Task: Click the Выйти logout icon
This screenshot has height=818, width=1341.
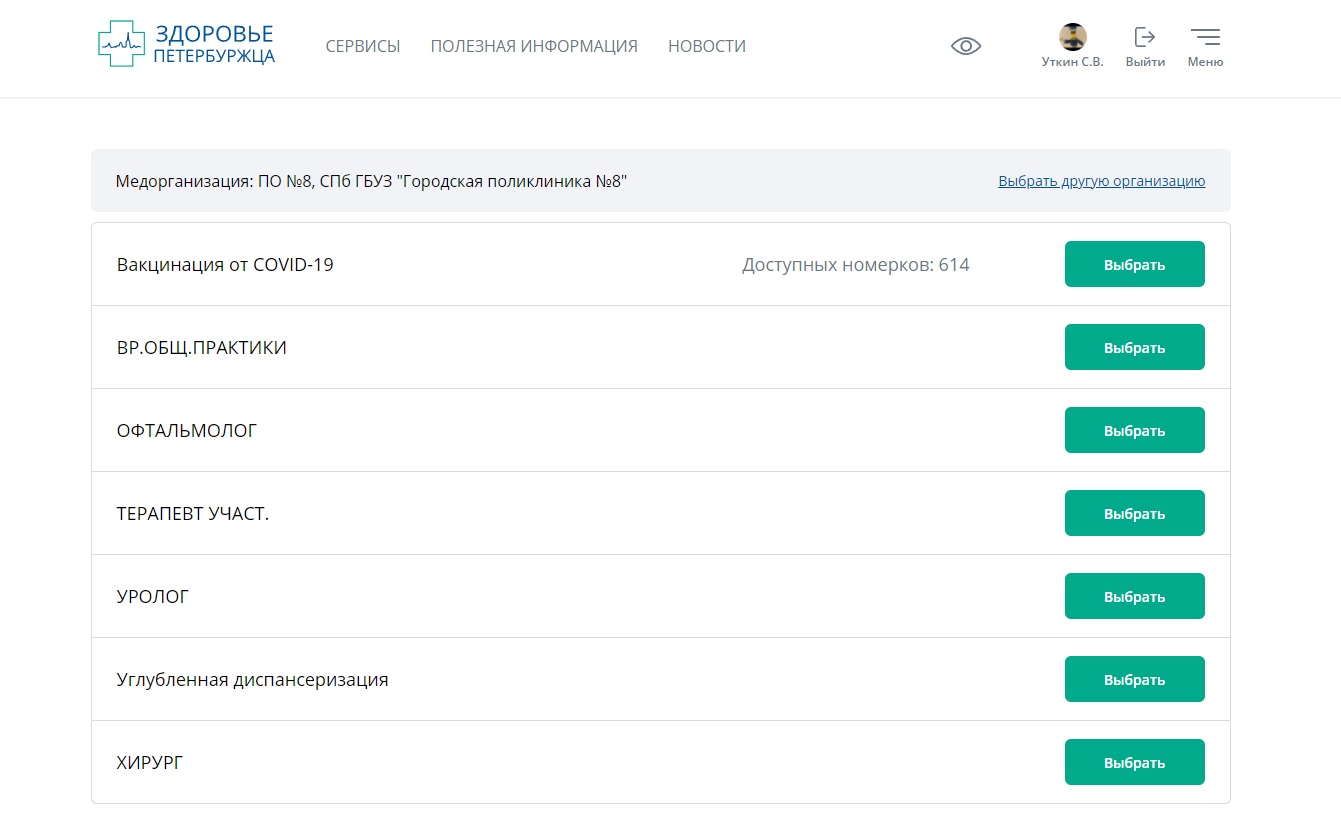Action: (1144, 38)
